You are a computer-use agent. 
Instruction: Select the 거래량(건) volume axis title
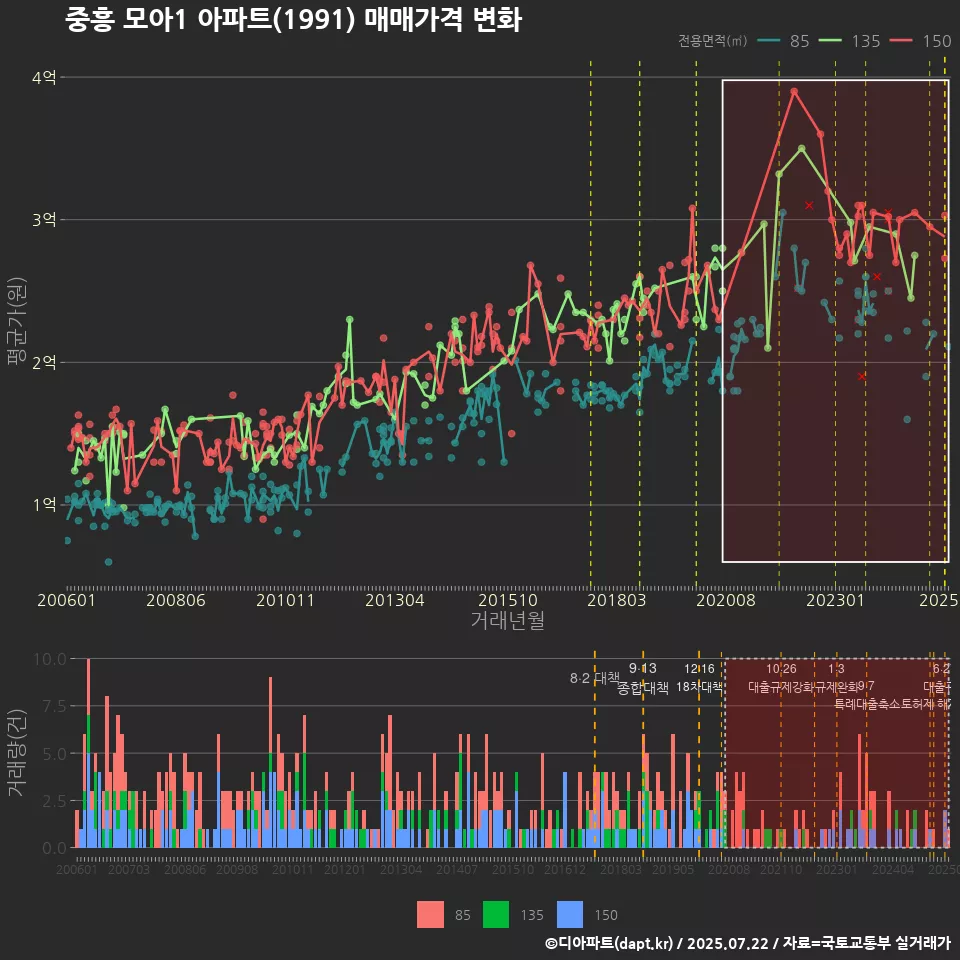pos(16,753)
